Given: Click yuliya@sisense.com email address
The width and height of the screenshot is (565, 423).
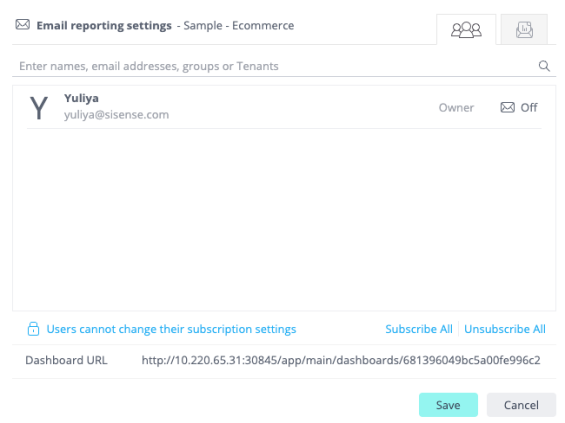Looking at the screenshot, I should 116,115.
